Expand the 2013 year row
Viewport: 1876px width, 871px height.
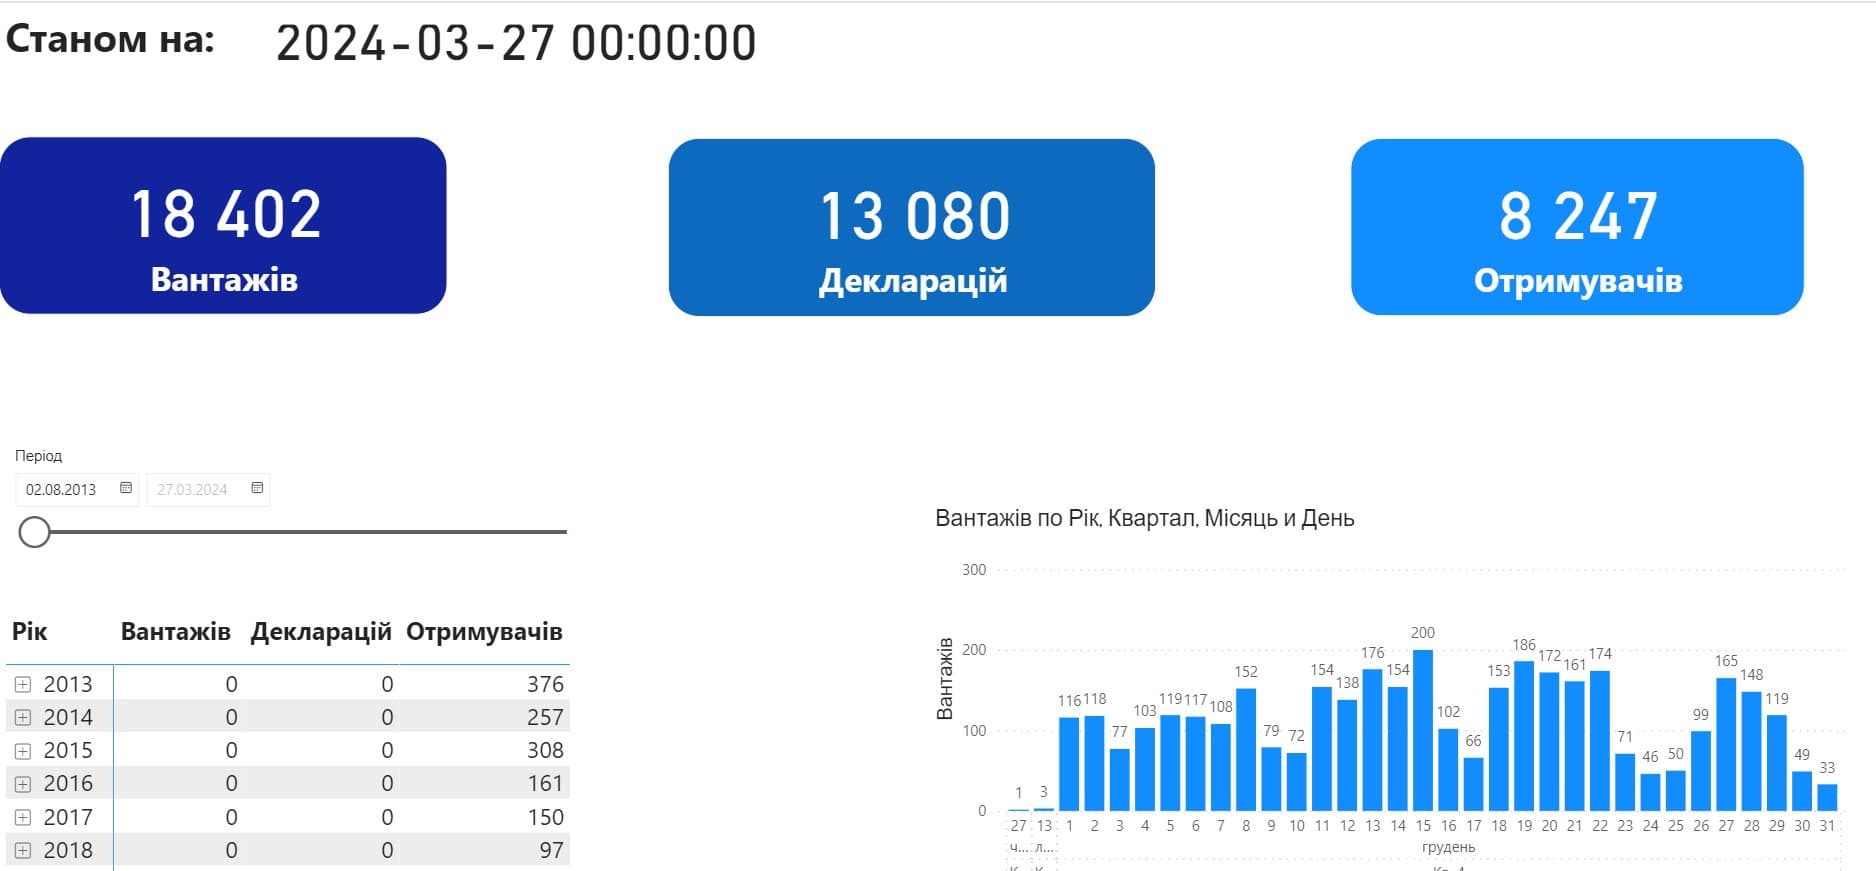23,684
